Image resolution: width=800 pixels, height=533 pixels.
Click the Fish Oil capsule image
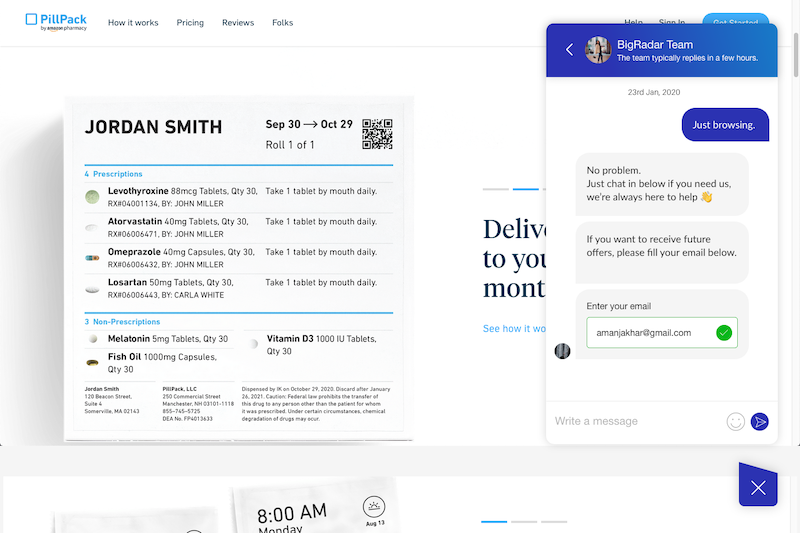(x=92, y=363)
